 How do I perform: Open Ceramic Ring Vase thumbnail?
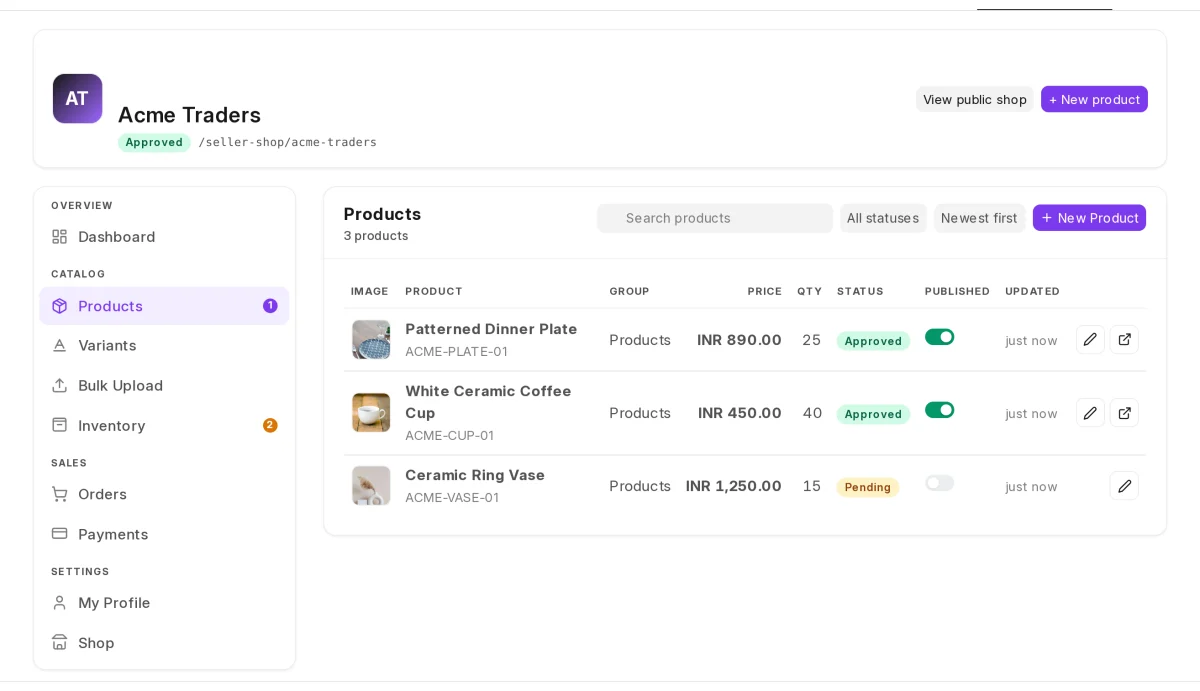click(x=371, y=486)
